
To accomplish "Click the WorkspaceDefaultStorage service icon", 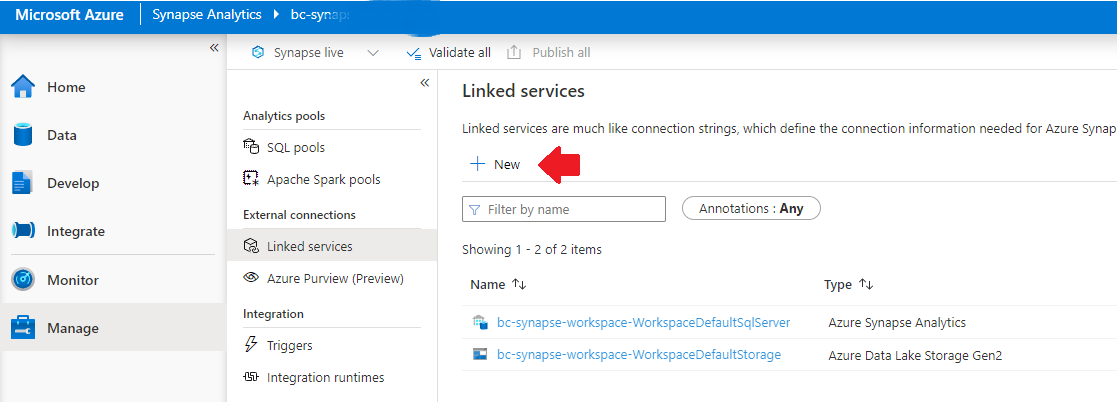I will [479, 354].
